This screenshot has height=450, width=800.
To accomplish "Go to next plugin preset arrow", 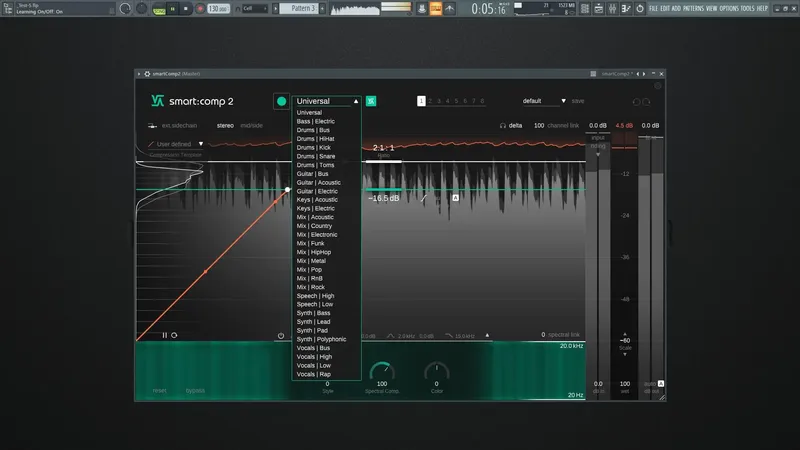I will point(644,74).
